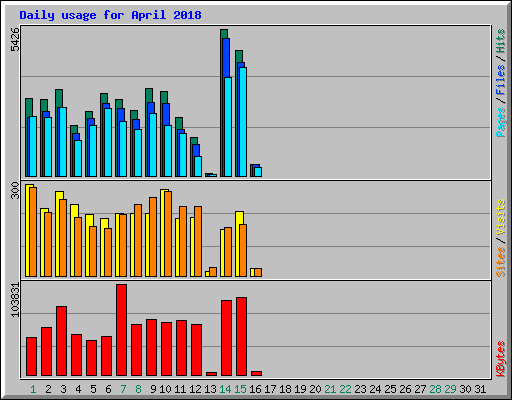This screenshot has height=400, width=512.
Task: Click the cyan Pages bar for day 15
Action: tap(243, 122)
